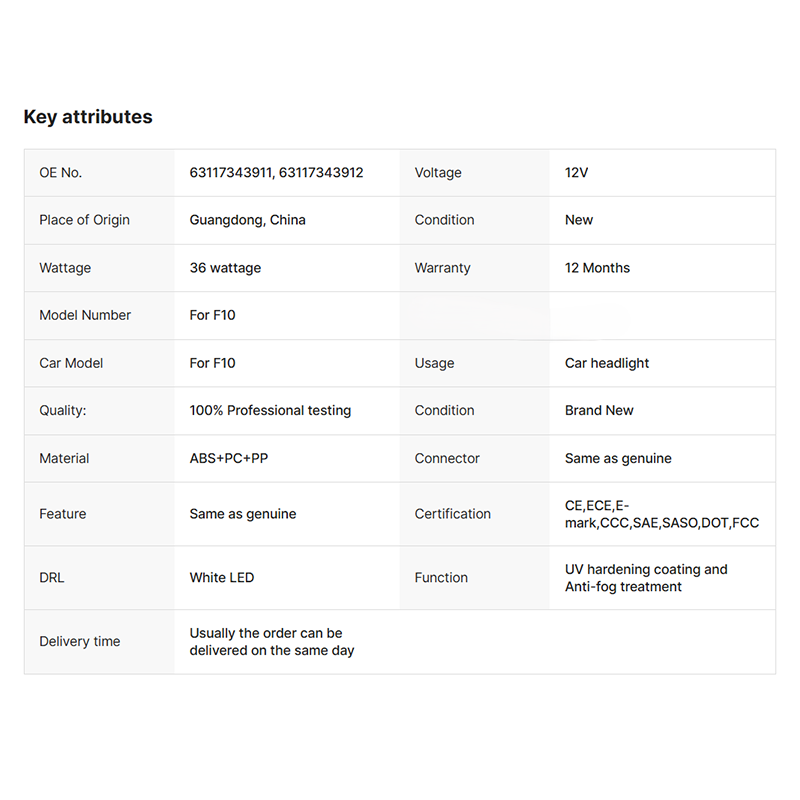Image resolution: width=800 pixels, height=800 pixels.
Task: Click the White LED value for DRL
Action: (222, 578)
